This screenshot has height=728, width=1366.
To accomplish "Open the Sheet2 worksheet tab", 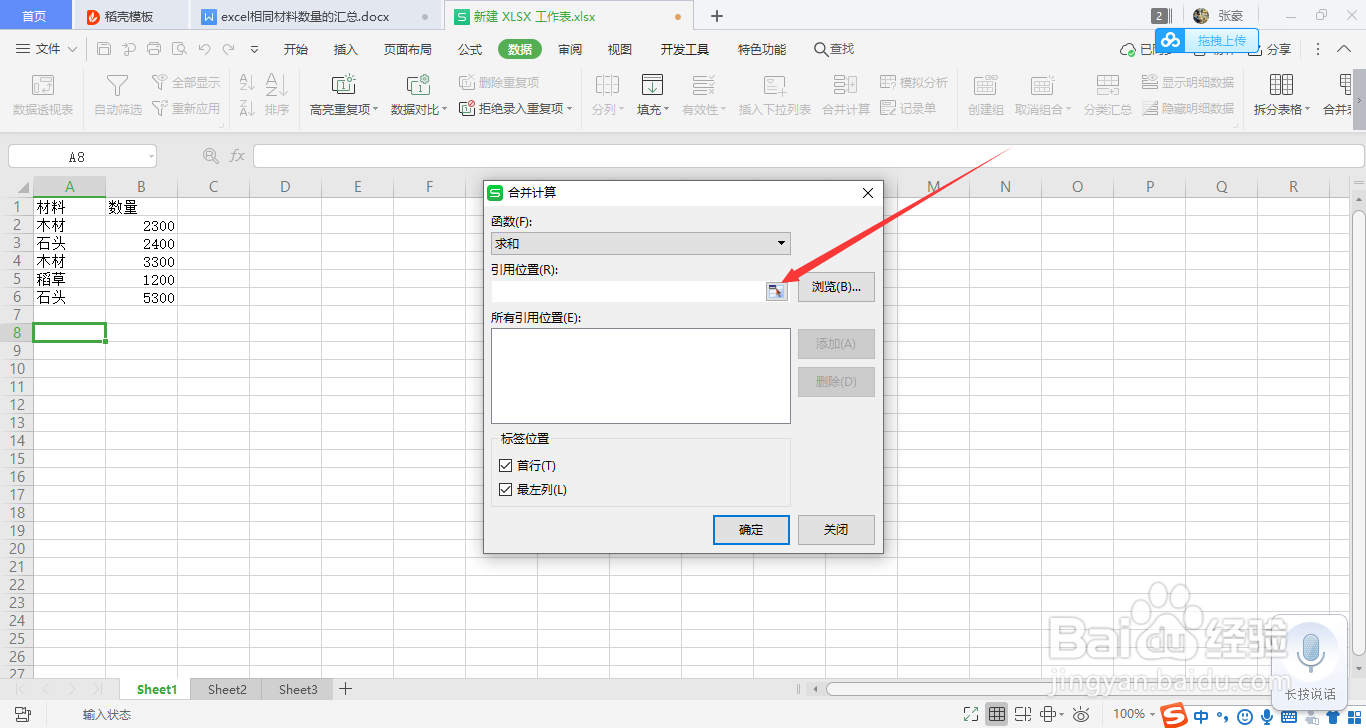I will click(227, 689).
